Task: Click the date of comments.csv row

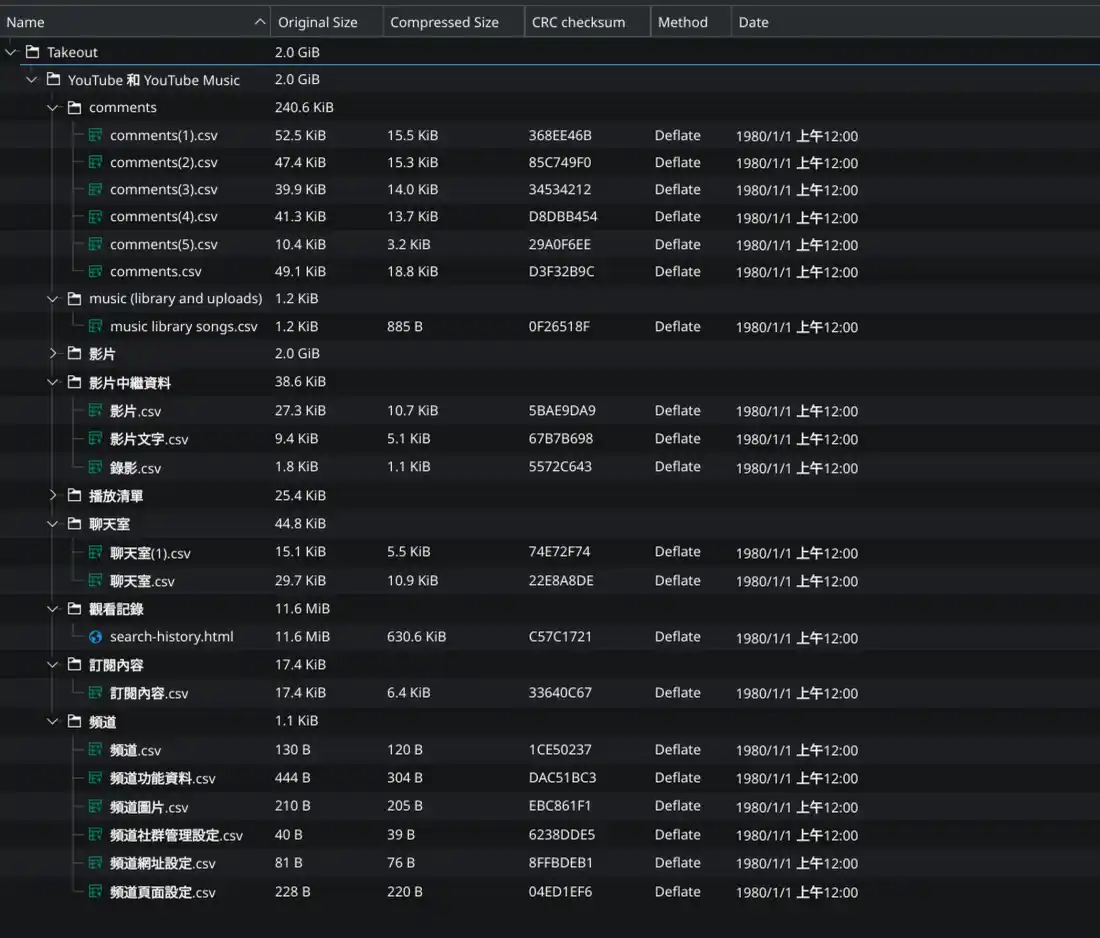Action: [x=796, y=272]
